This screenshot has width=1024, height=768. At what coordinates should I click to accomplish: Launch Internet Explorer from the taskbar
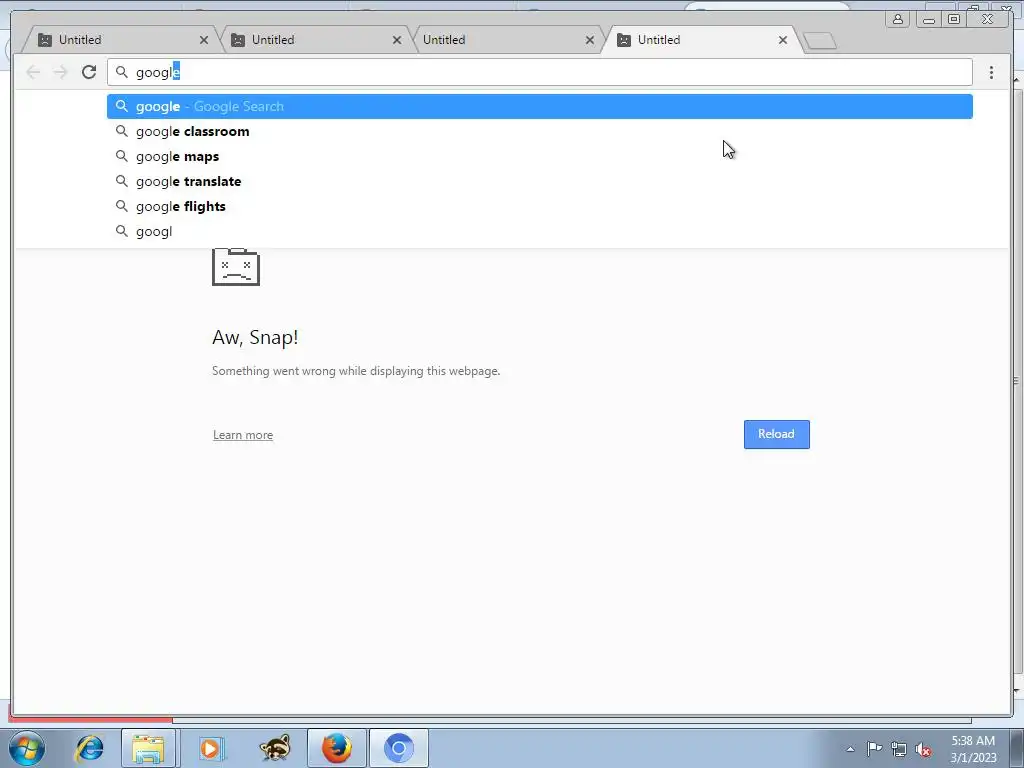click(x=89, y=748)
